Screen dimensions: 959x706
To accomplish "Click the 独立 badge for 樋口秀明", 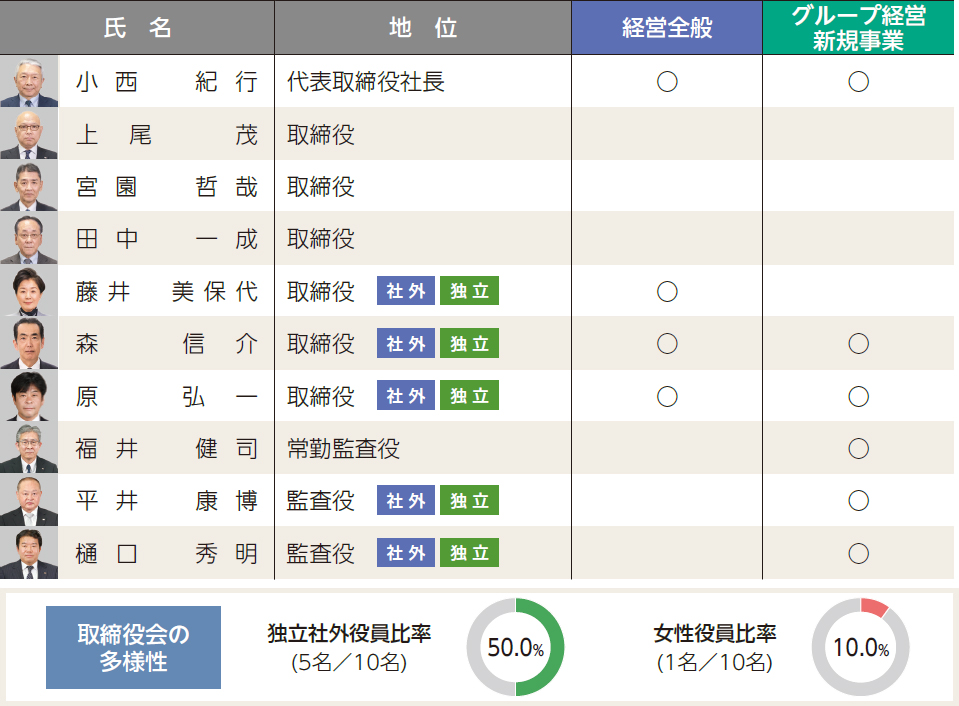I will pos(469,553).
